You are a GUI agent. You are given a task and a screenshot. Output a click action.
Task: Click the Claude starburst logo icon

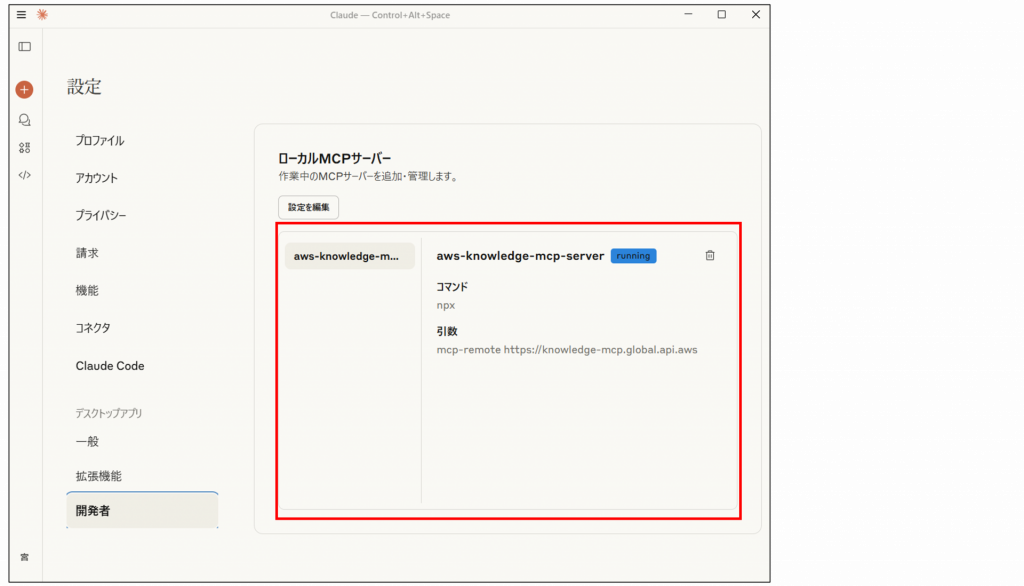pyautogui.click(x=41, y=15)
